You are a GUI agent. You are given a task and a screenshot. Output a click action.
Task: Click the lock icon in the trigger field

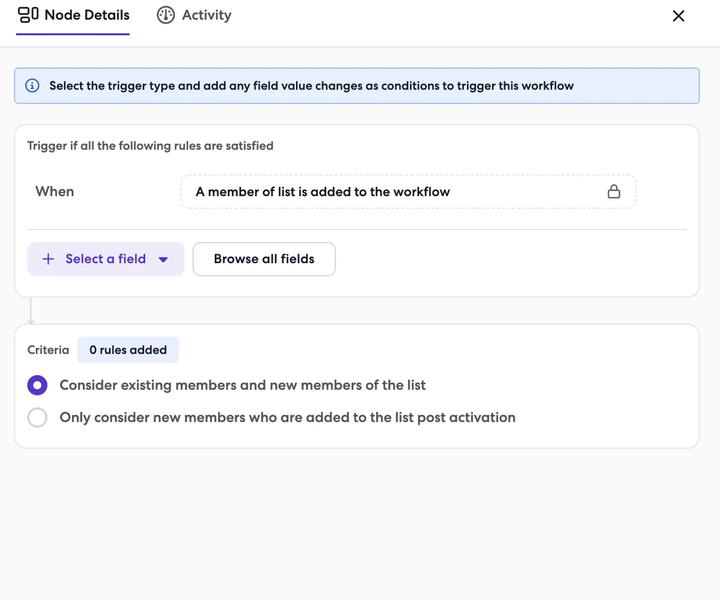pos(614,191)
